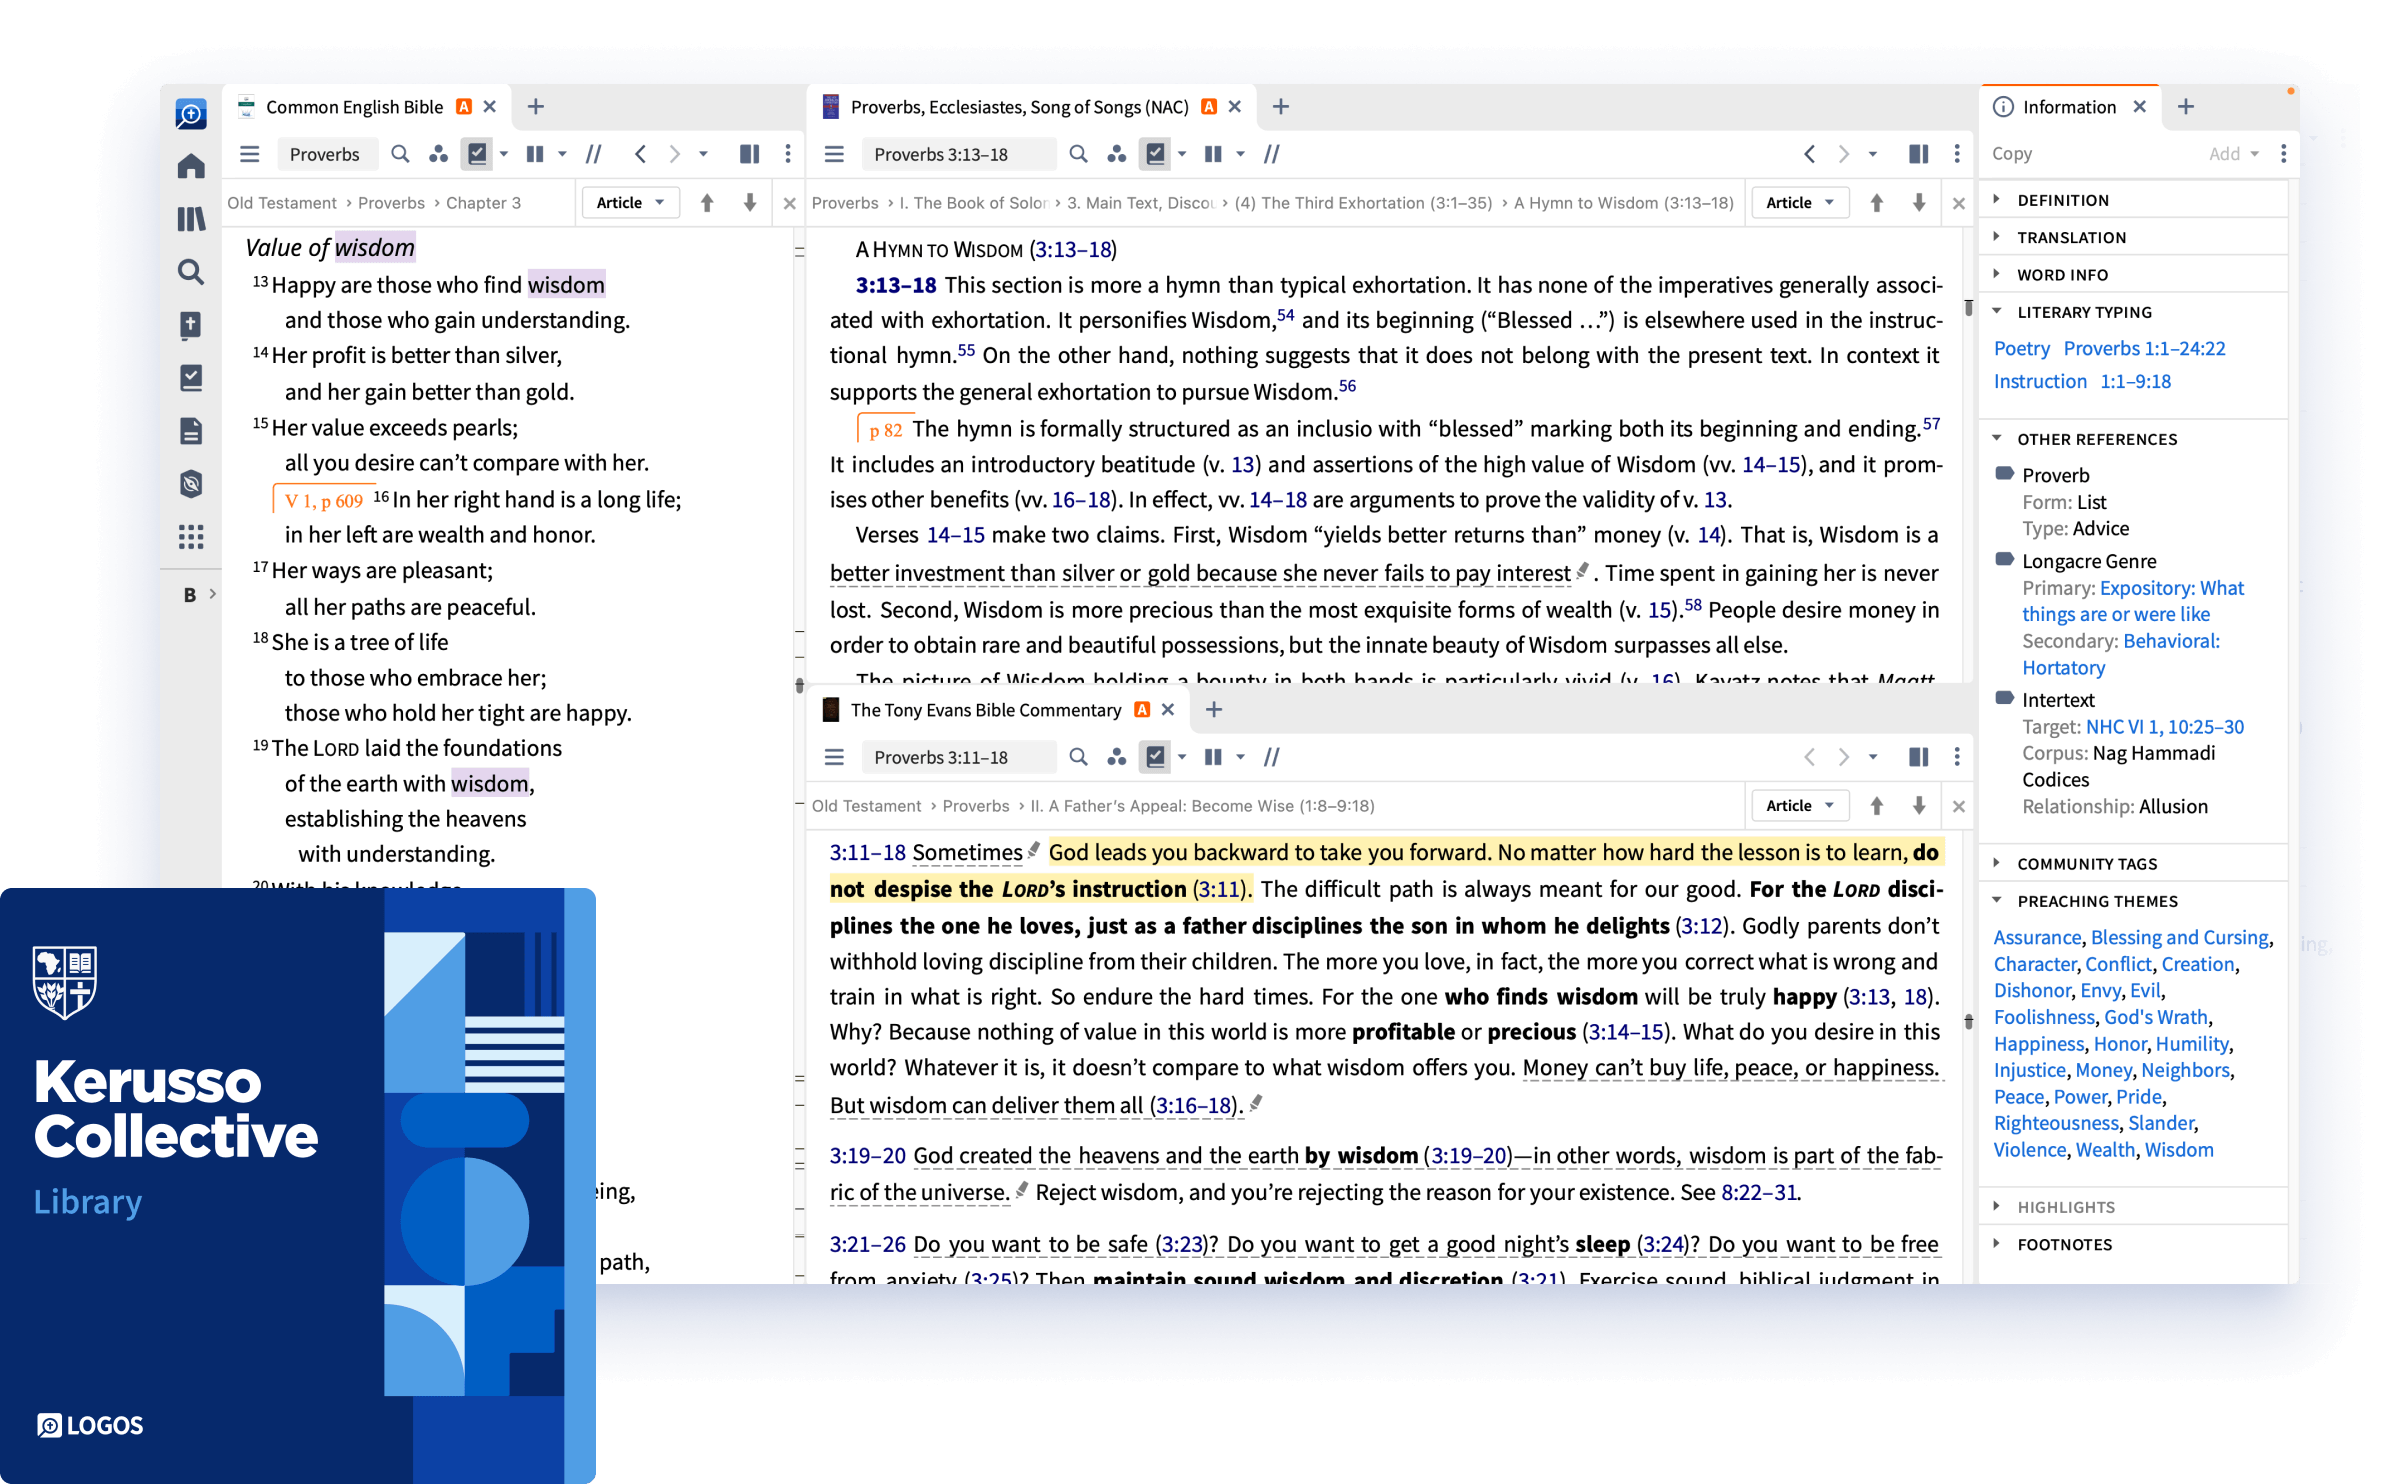This screenshot has height=1484, width=2404.
Task: Switch to the Proverbs, Ecclesiastes, Song of Songs tab
Action: coord(1019,107)
